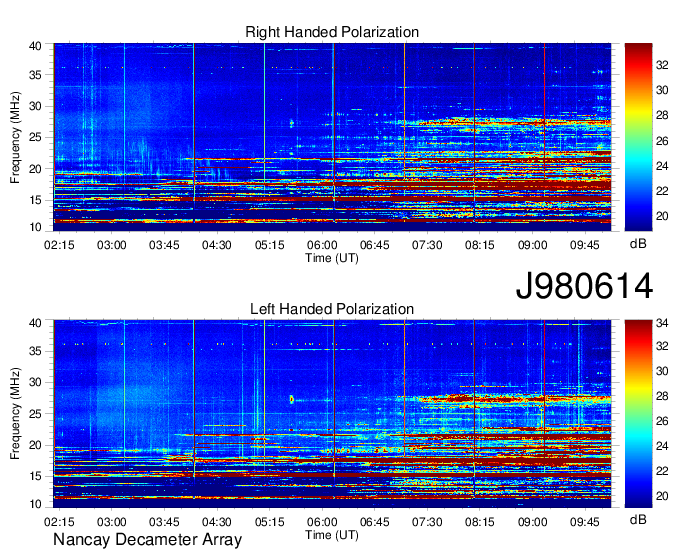The height and width of the screenshot is (552, 680).
Task: Click '07:30' on top plot time axis
Action: tap(427, 245)
